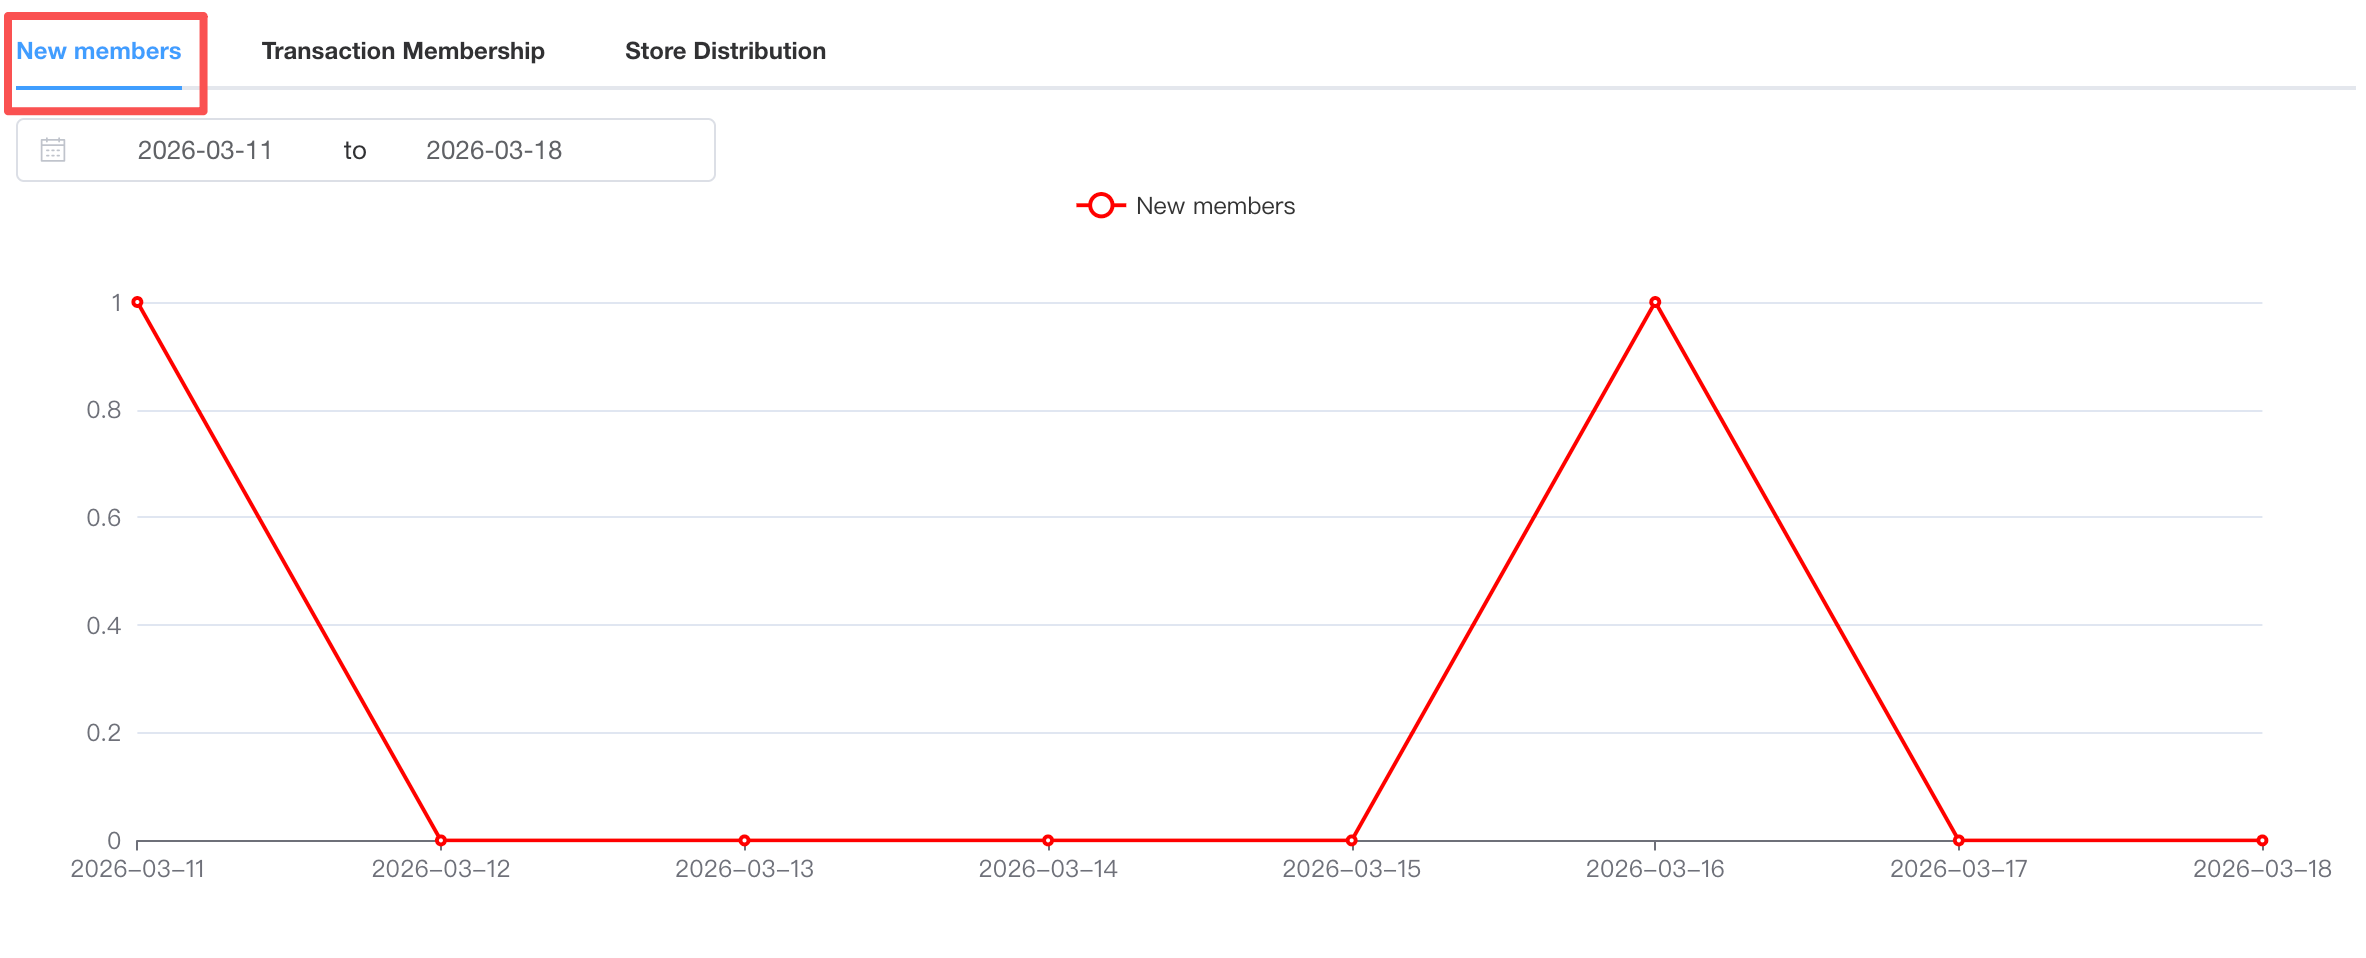Click the New members legend label
Image resolution: width=2366 pixels, height=958 pixels.
(x=1215, y=206)
